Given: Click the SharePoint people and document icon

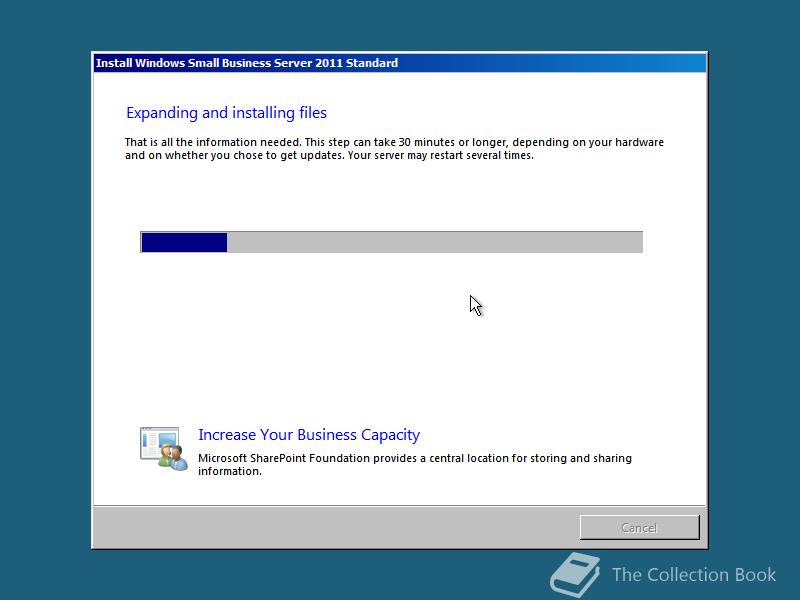Looking at the screenshot, I should point(164,449).
